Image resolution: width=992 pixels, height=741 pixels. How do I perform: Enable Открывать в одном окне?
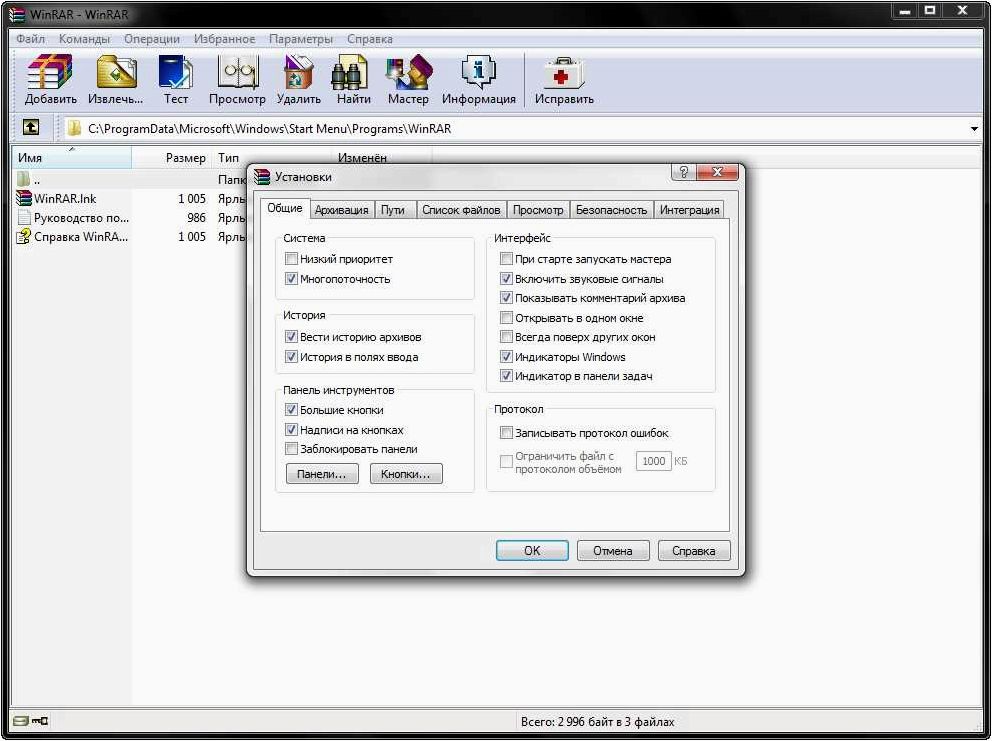(506, 318)
